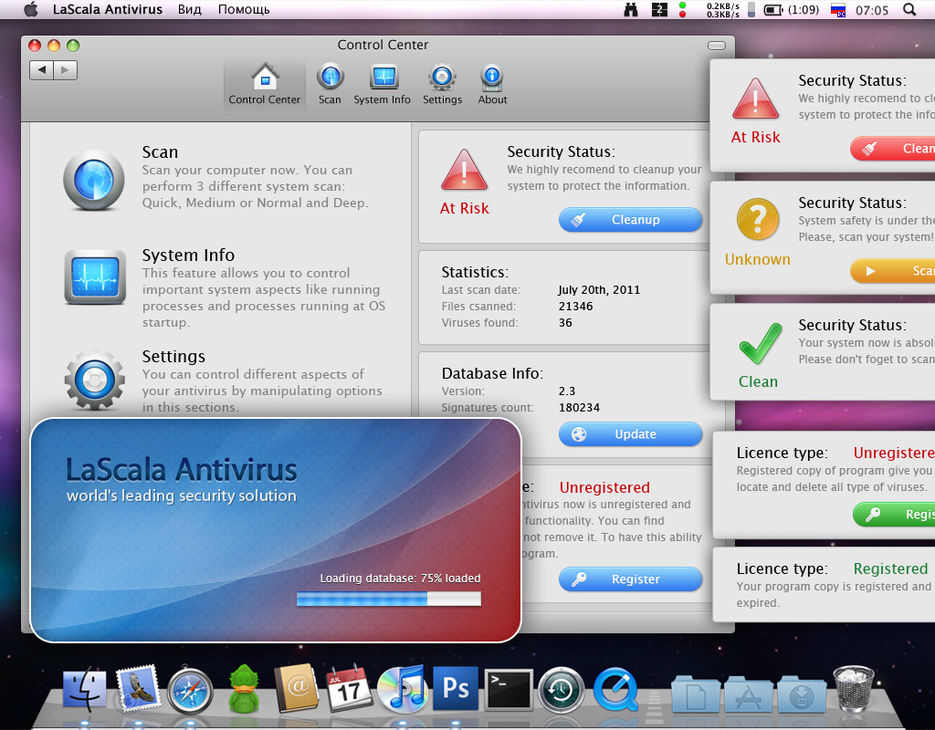Image resolution: width=935 pixels, height=730 pixels.
Task: Click the blue Register button
Action: (x=630, y=579)
